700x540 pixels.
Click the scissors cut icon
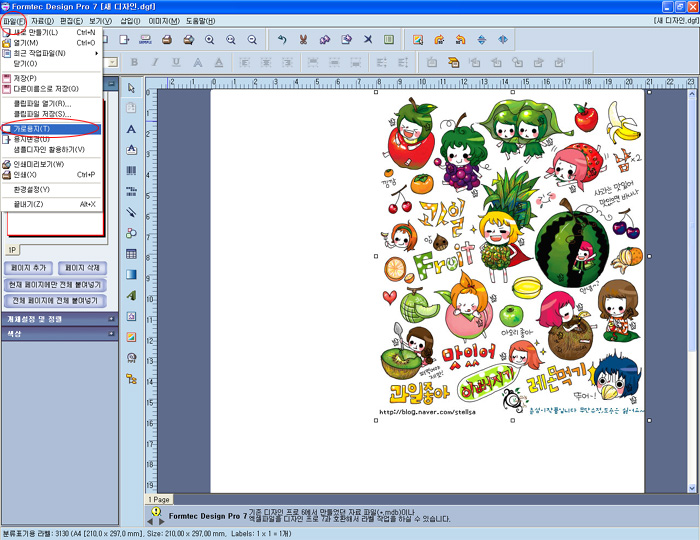coord(303,40)
